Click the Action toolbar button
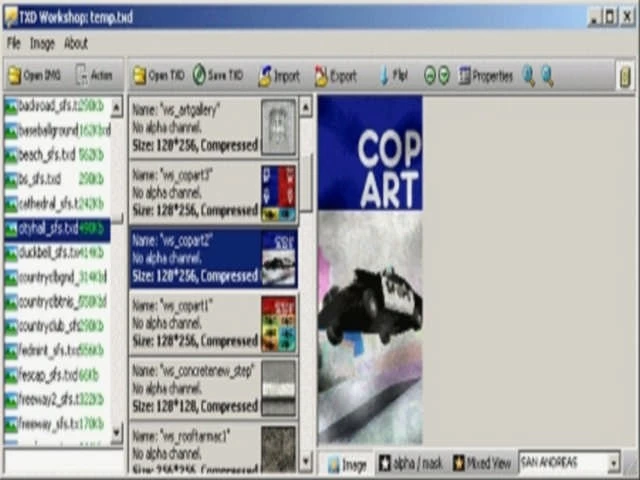 [95, 76]
